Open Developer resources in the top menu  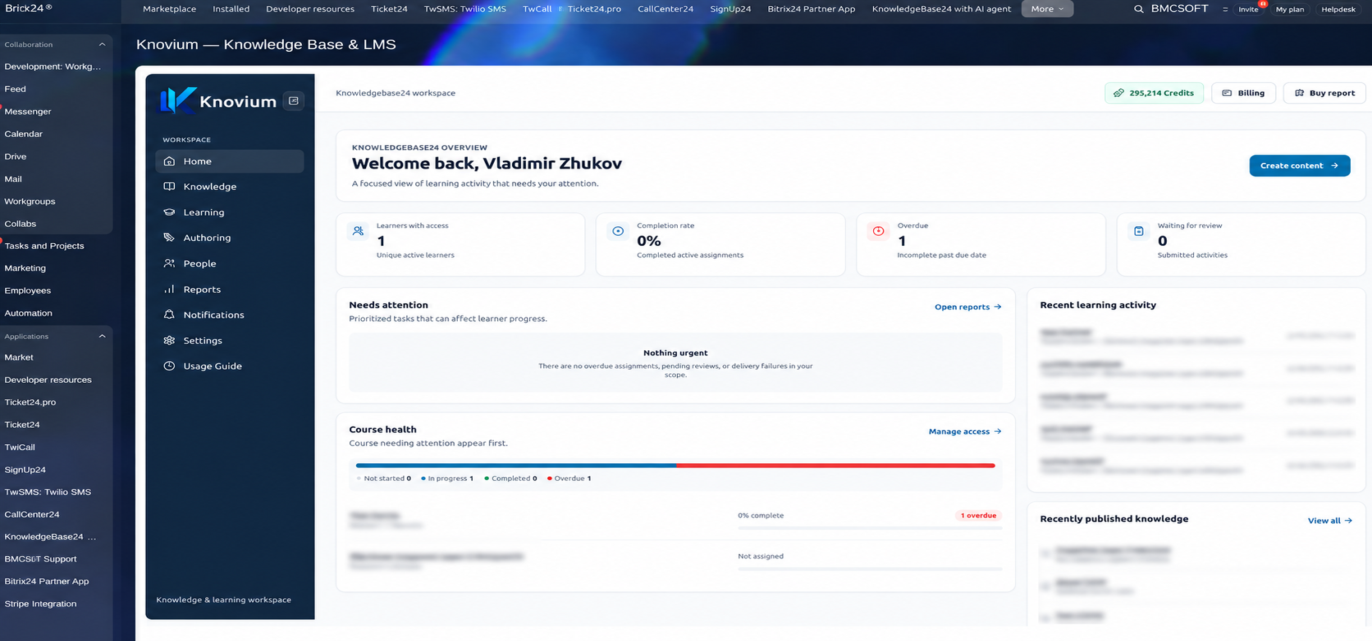point(310,9)
